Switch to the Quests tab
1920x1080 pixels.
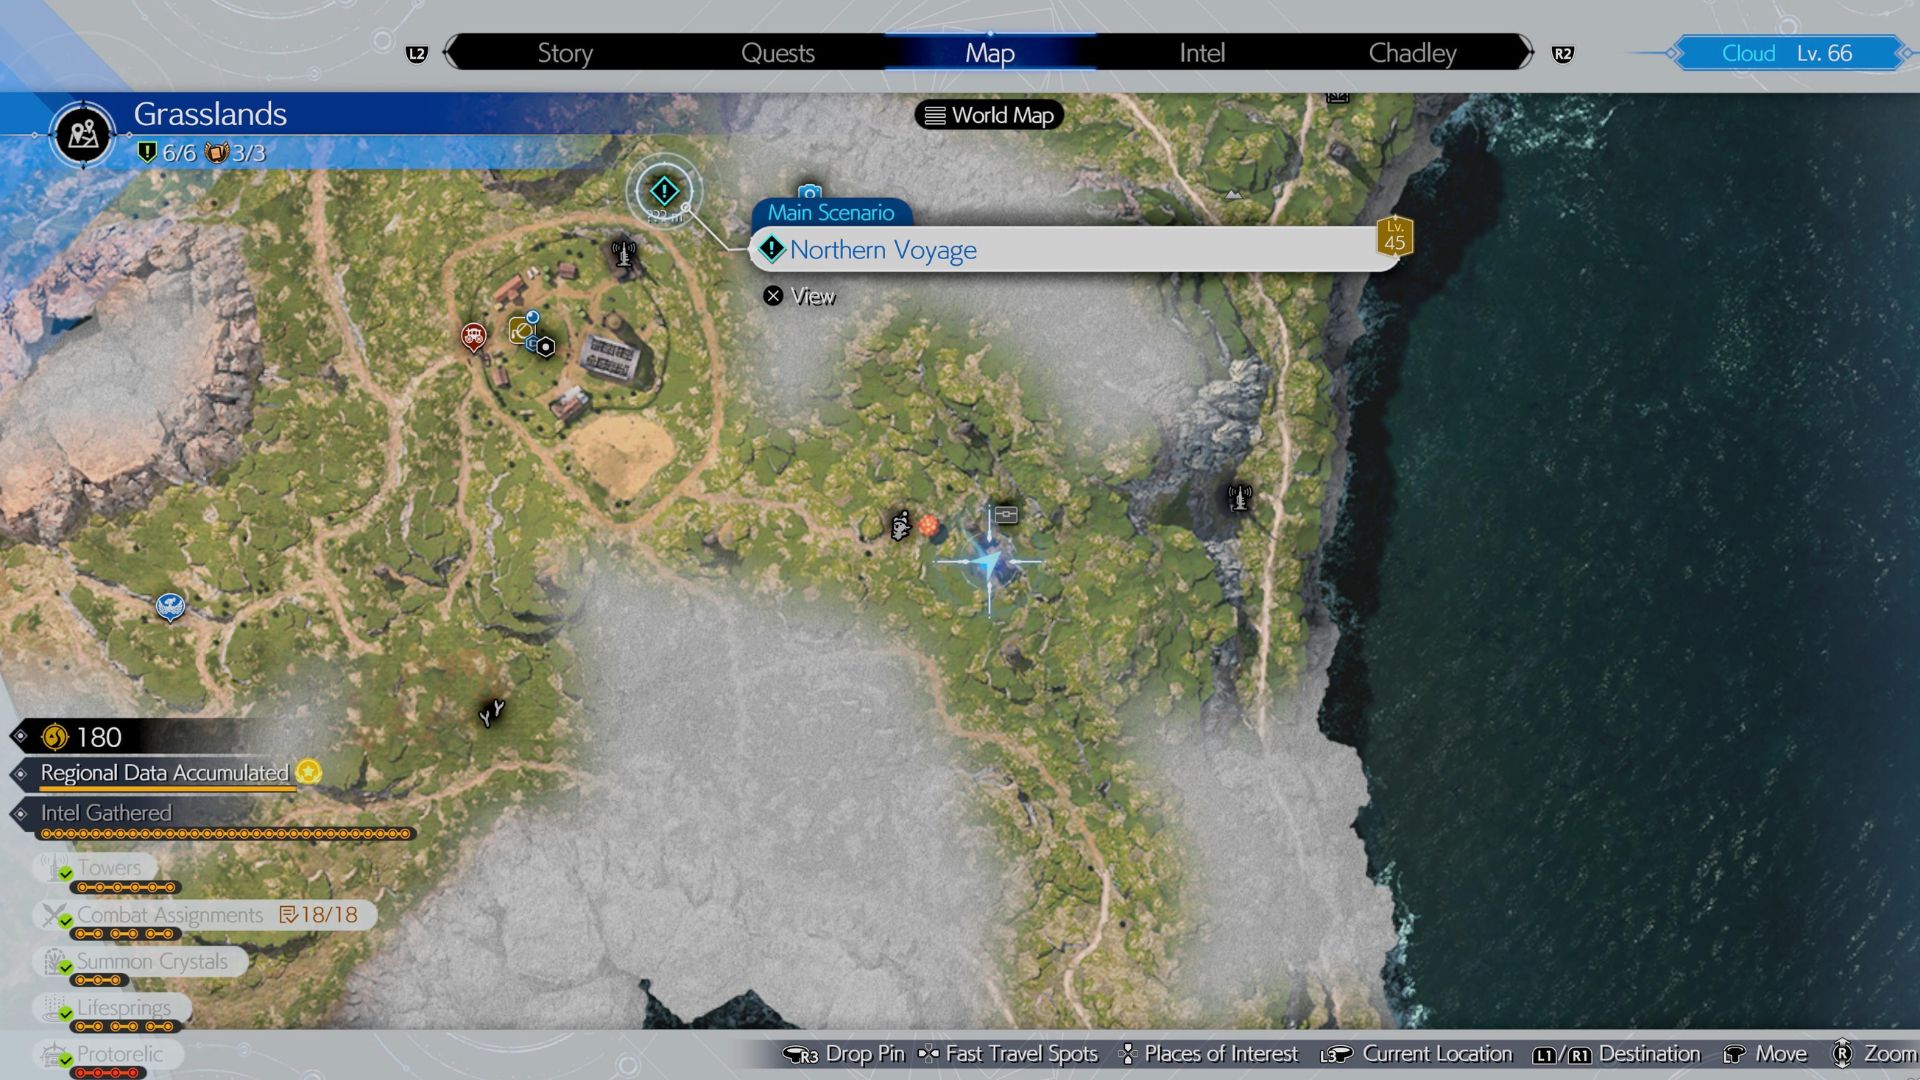point(777,53)
